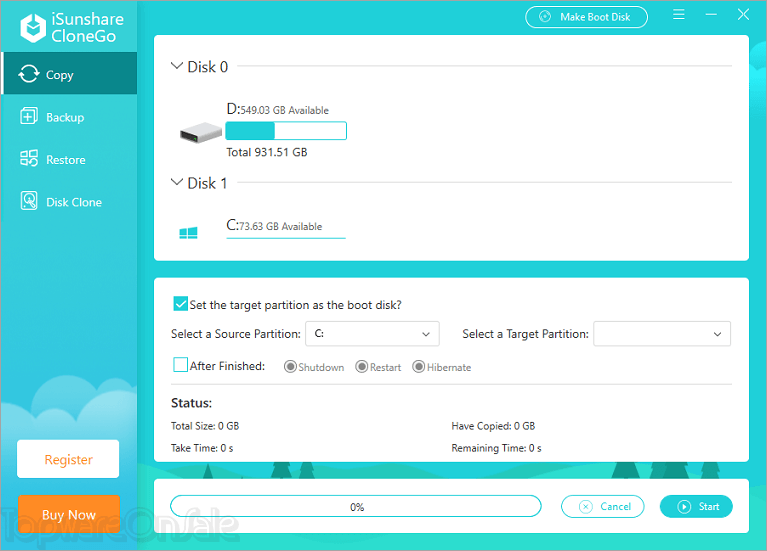Select the C: 73.63 GB Available partition

click(274, 225)
